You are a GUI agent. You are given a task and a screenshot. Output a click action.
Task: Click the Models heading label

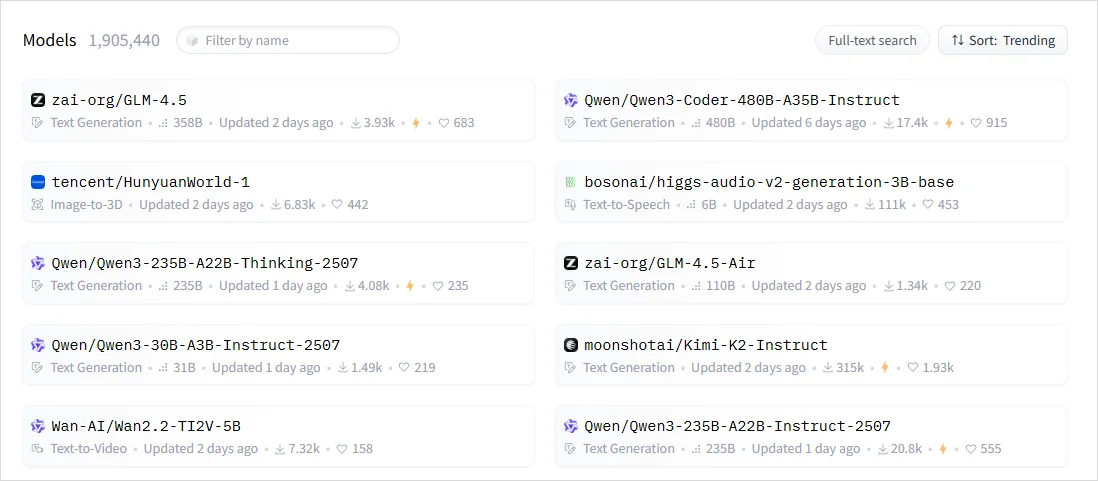(50, 40)
